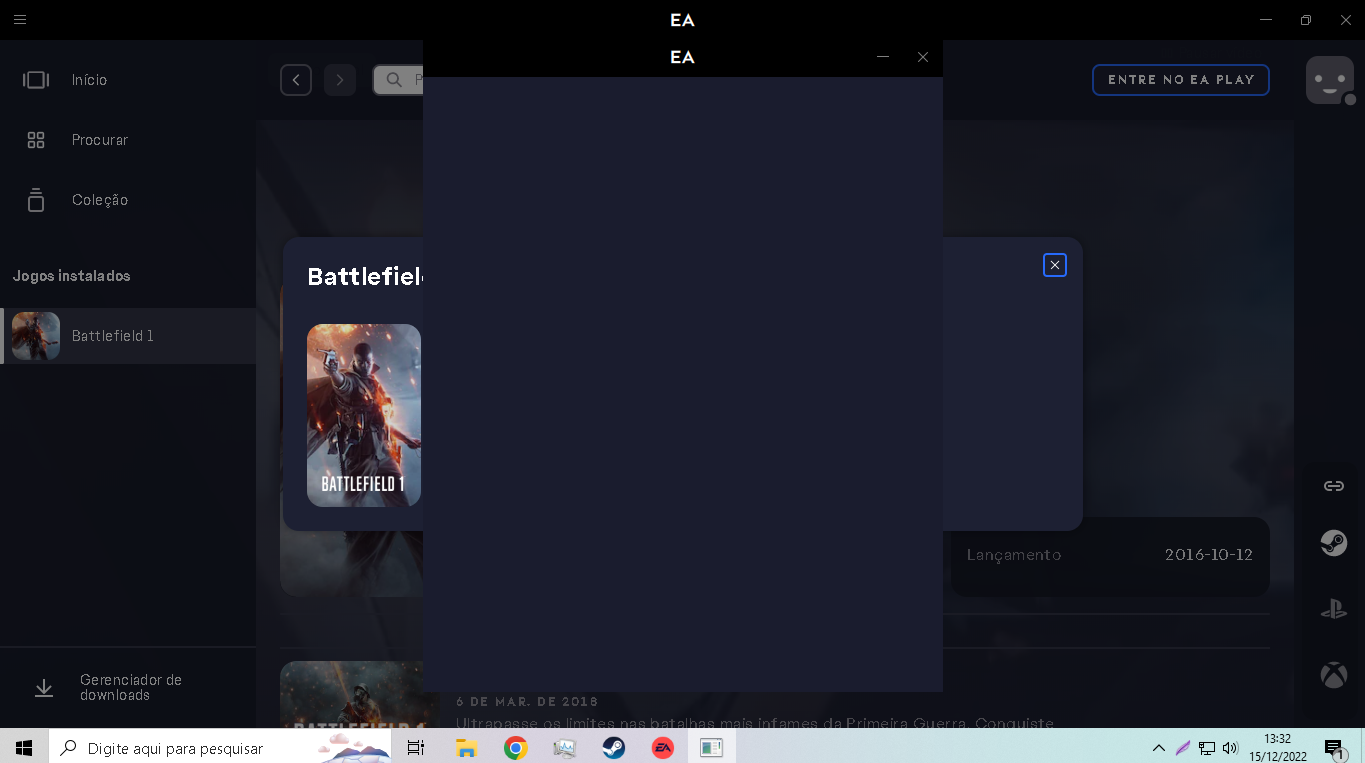Click the download arrow icon
The image size is (1365, 763).
44,688
